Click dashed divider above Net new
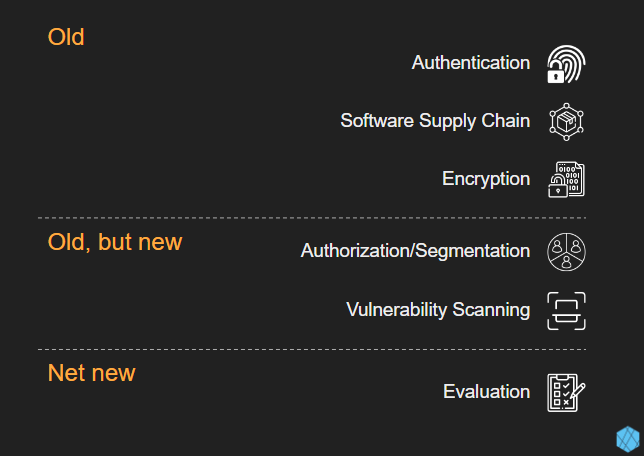The height and width of the screenshot is (456, 644). pyautogui.click(x=312, y=350)
